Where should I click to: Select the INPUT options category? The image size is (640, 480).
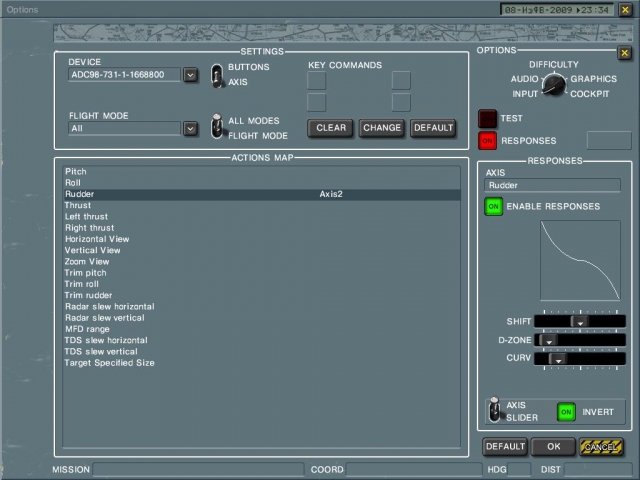click(525, 94)
